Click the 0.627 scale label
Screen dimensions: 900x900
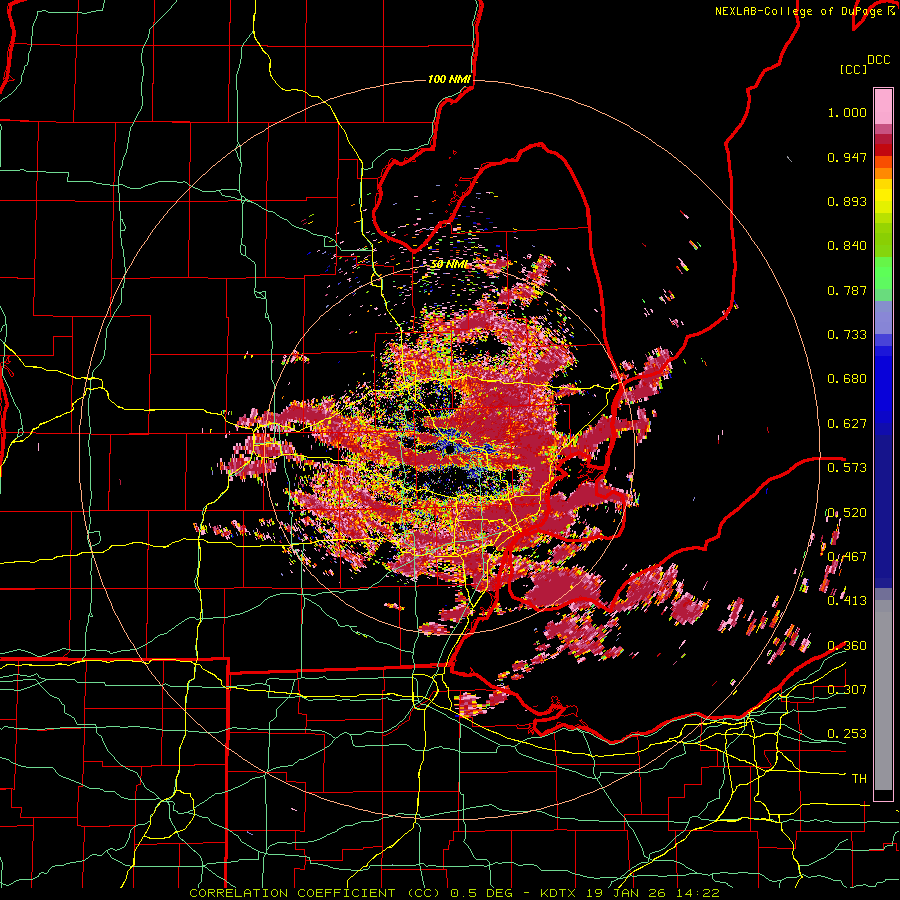pyautogui.click(x=847, y=424)
